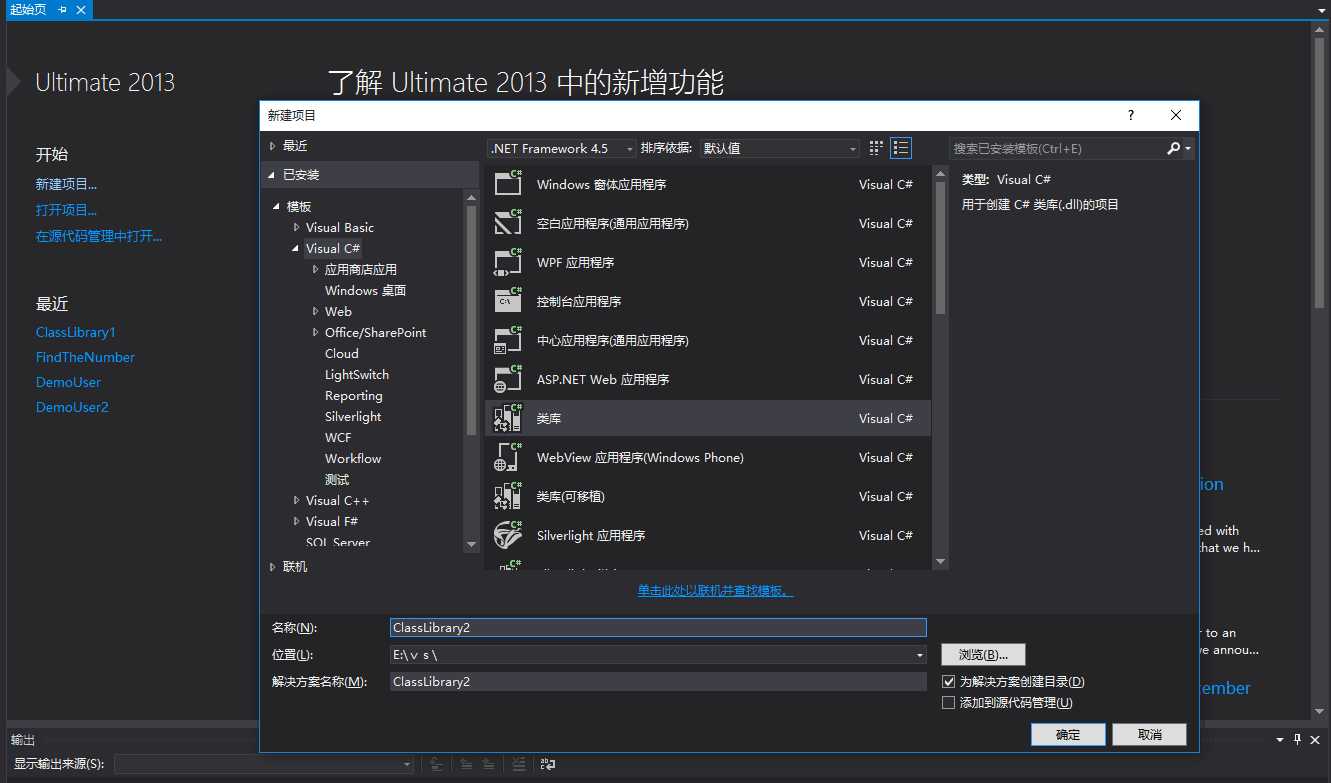Select 测试 in template tree
Viewport: 1331px width, 783px height.
pyautogui.click(x=337, y=479)
